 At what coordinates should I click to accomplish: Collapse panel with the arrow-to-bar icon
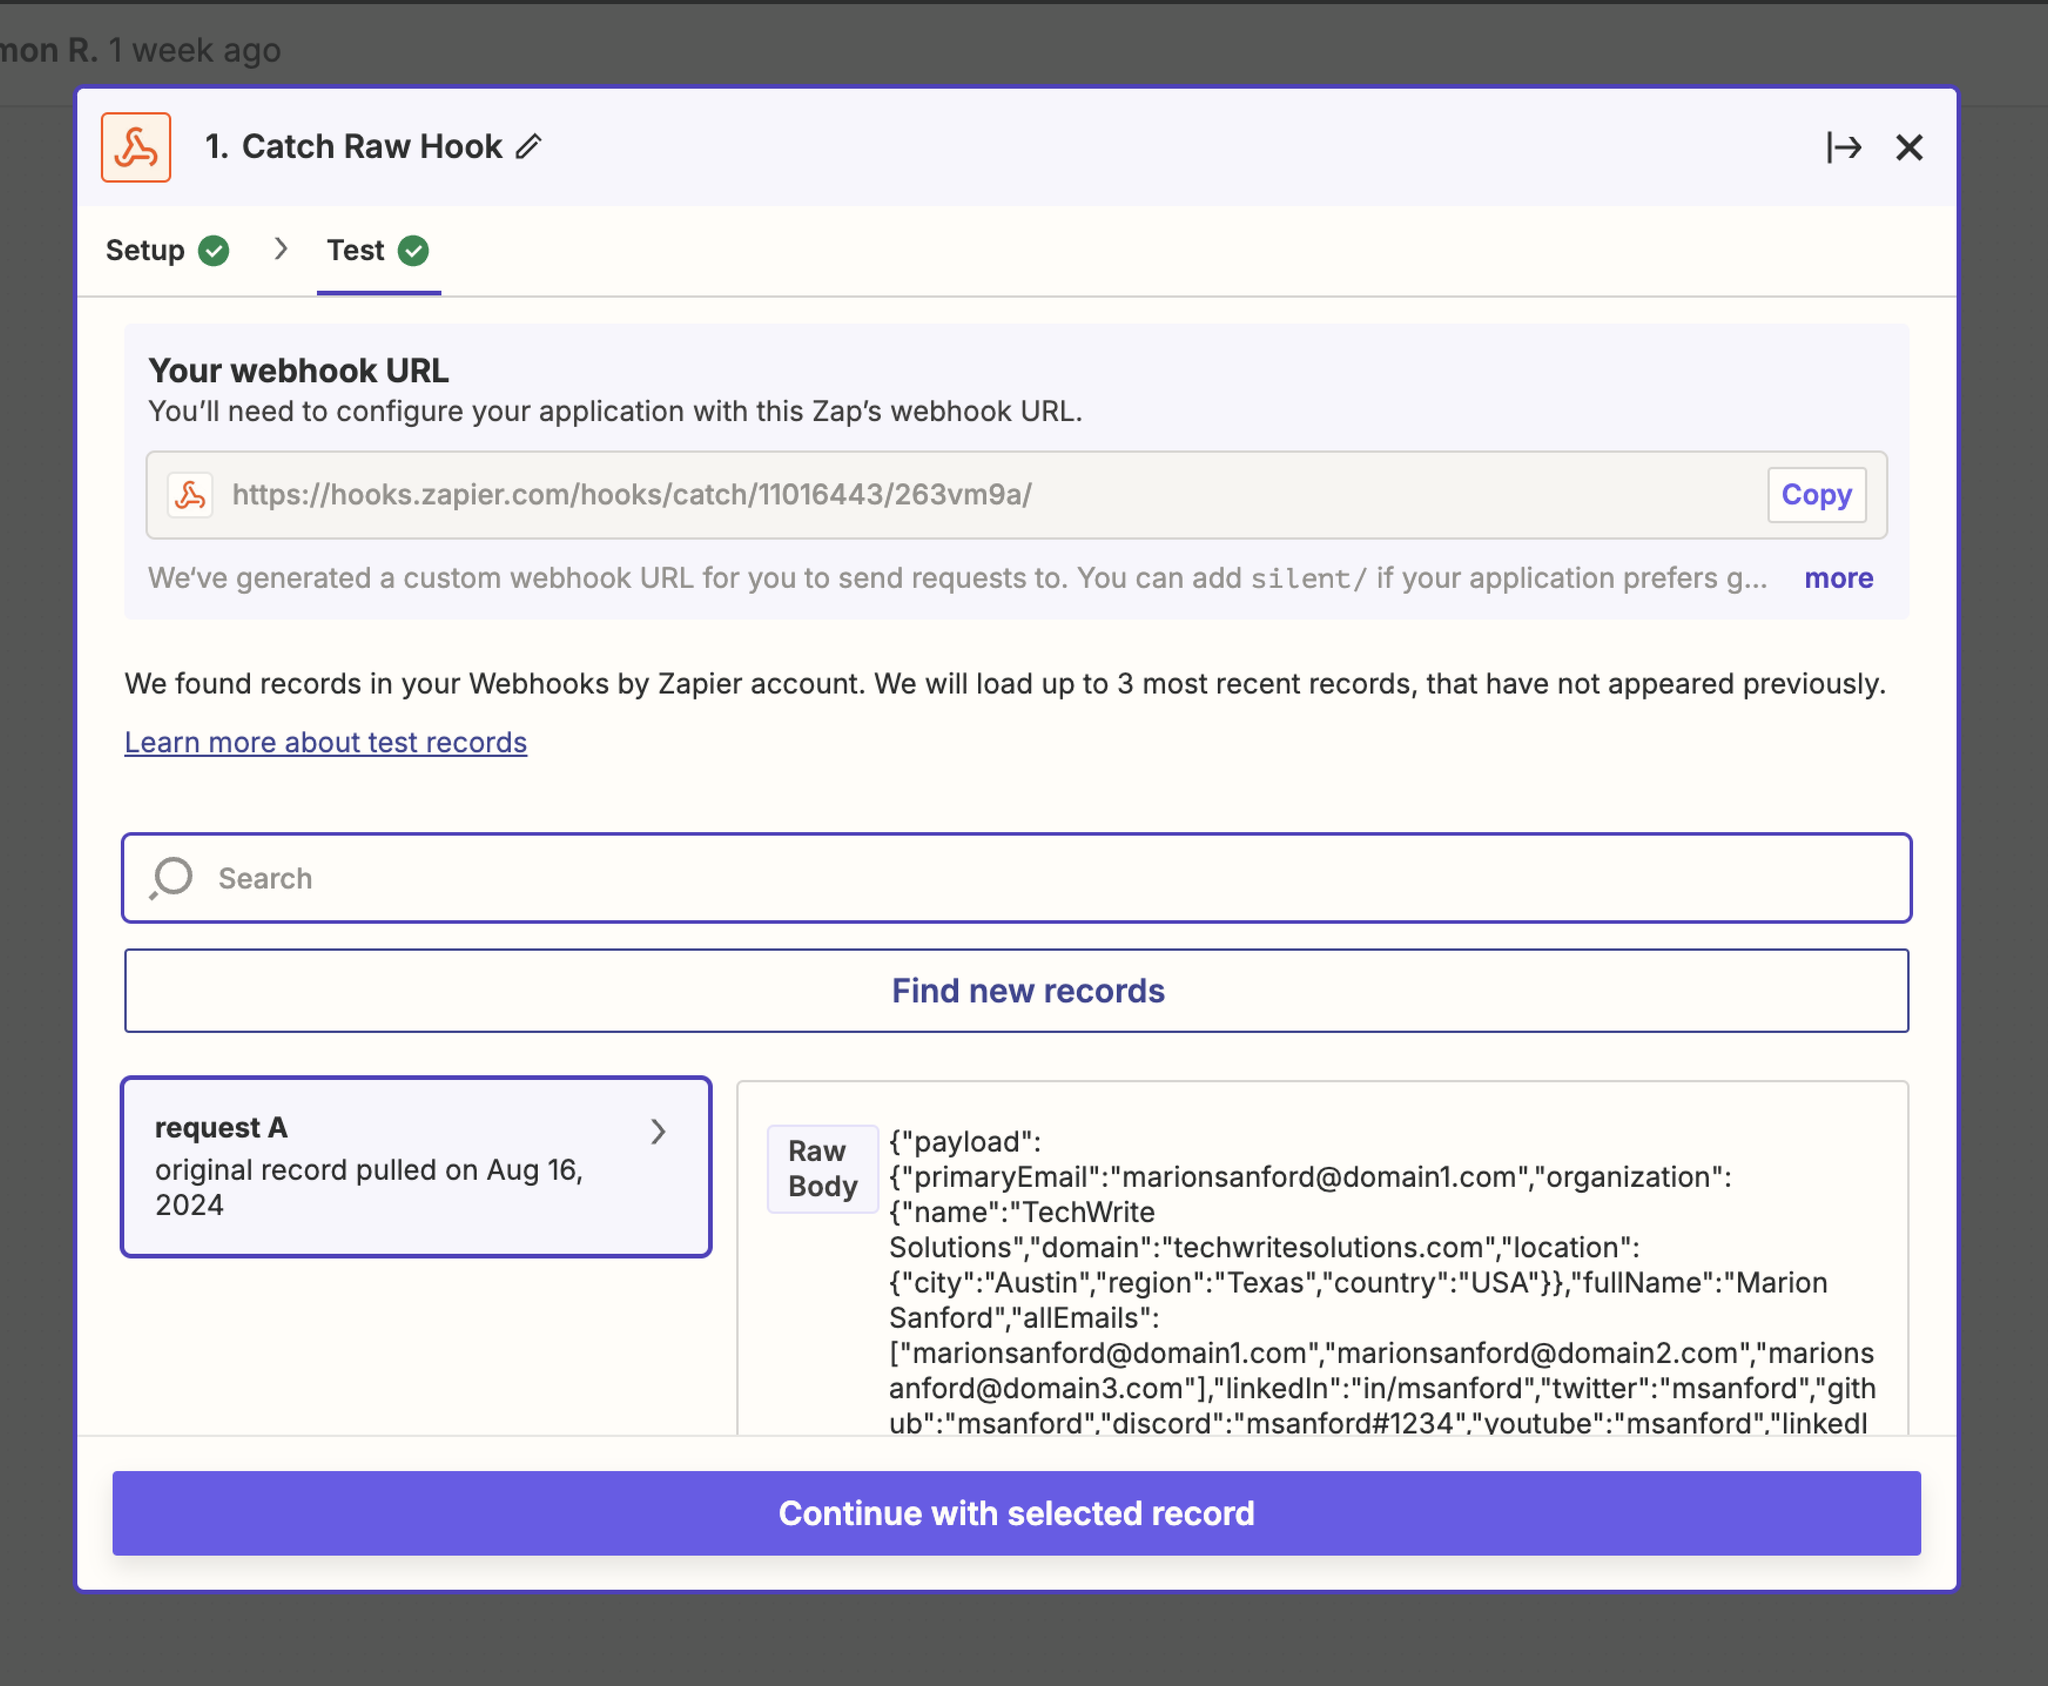tap(1844, 147)
